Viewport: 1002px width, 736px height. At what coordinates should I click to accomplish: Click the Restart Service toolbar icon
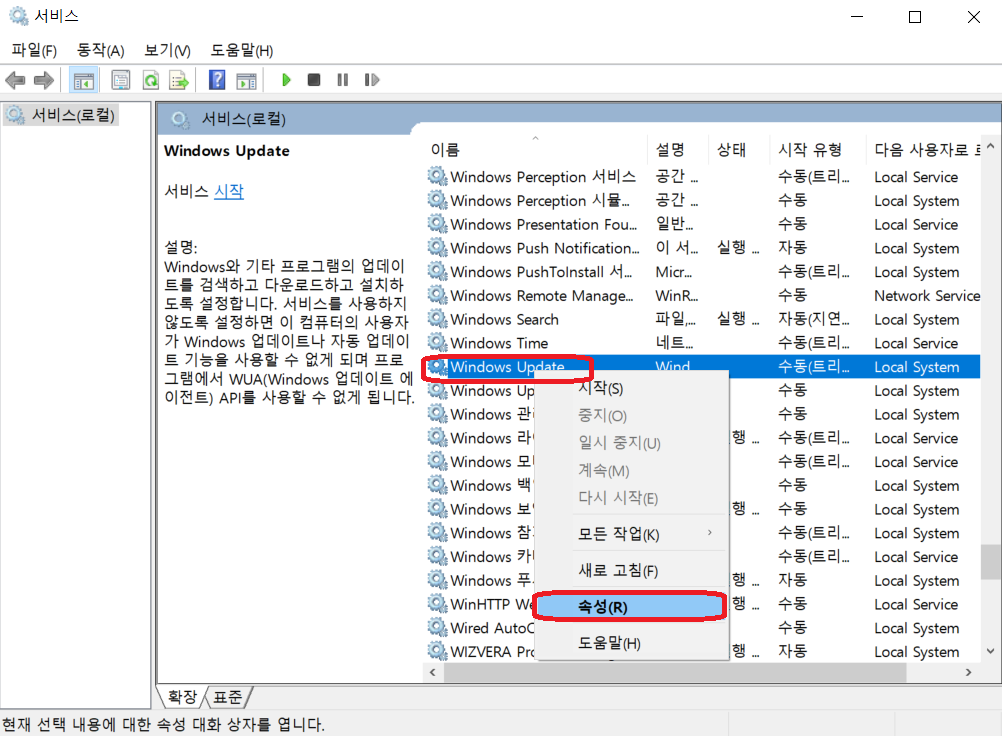[372, 80]
